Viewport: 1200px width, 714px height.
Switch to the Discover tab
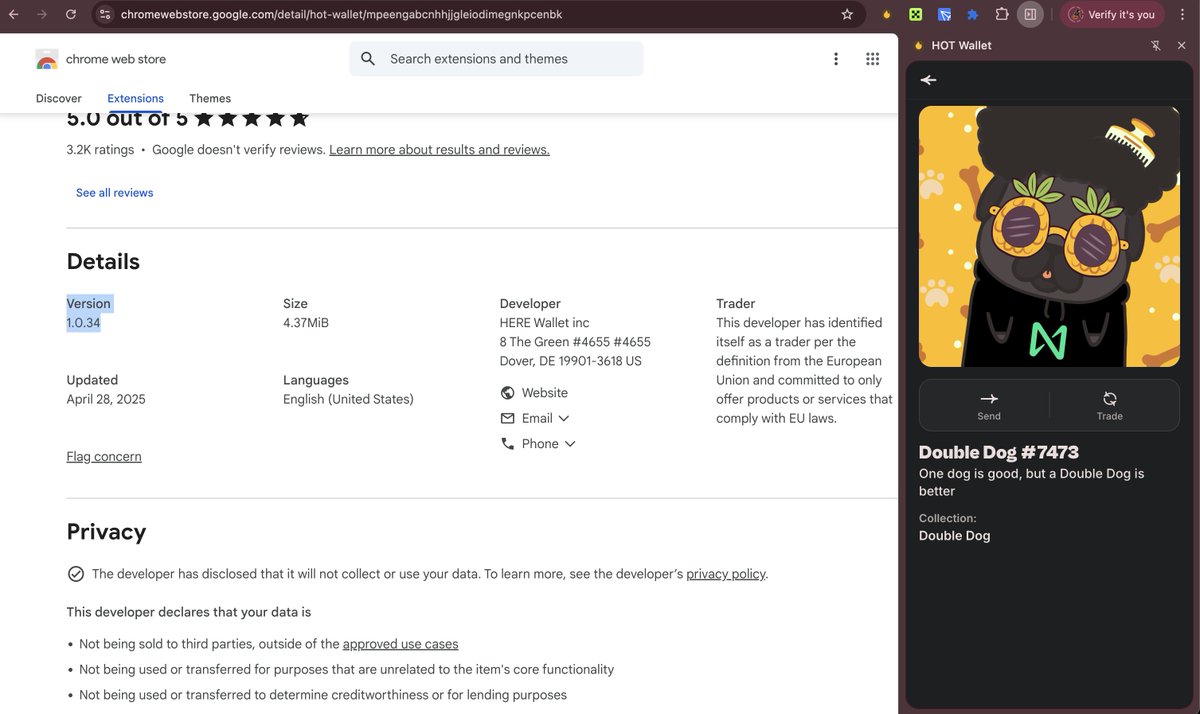point(59,98)
